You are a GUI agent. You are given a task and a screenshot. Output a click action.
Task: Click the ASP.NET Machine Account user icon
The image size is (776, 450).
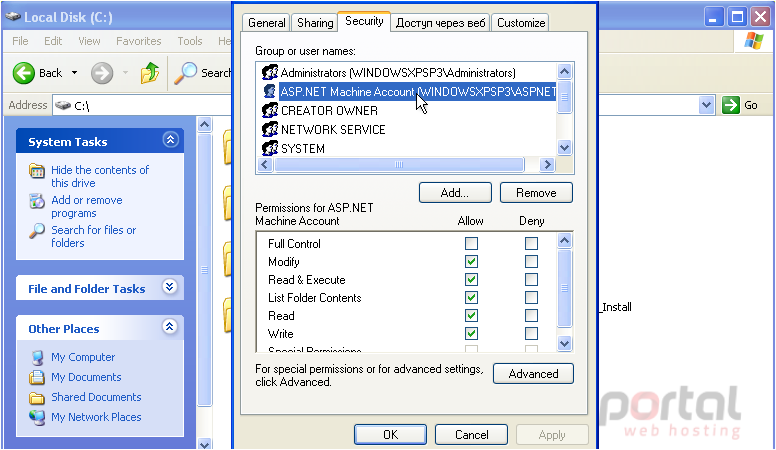(270, 91)
